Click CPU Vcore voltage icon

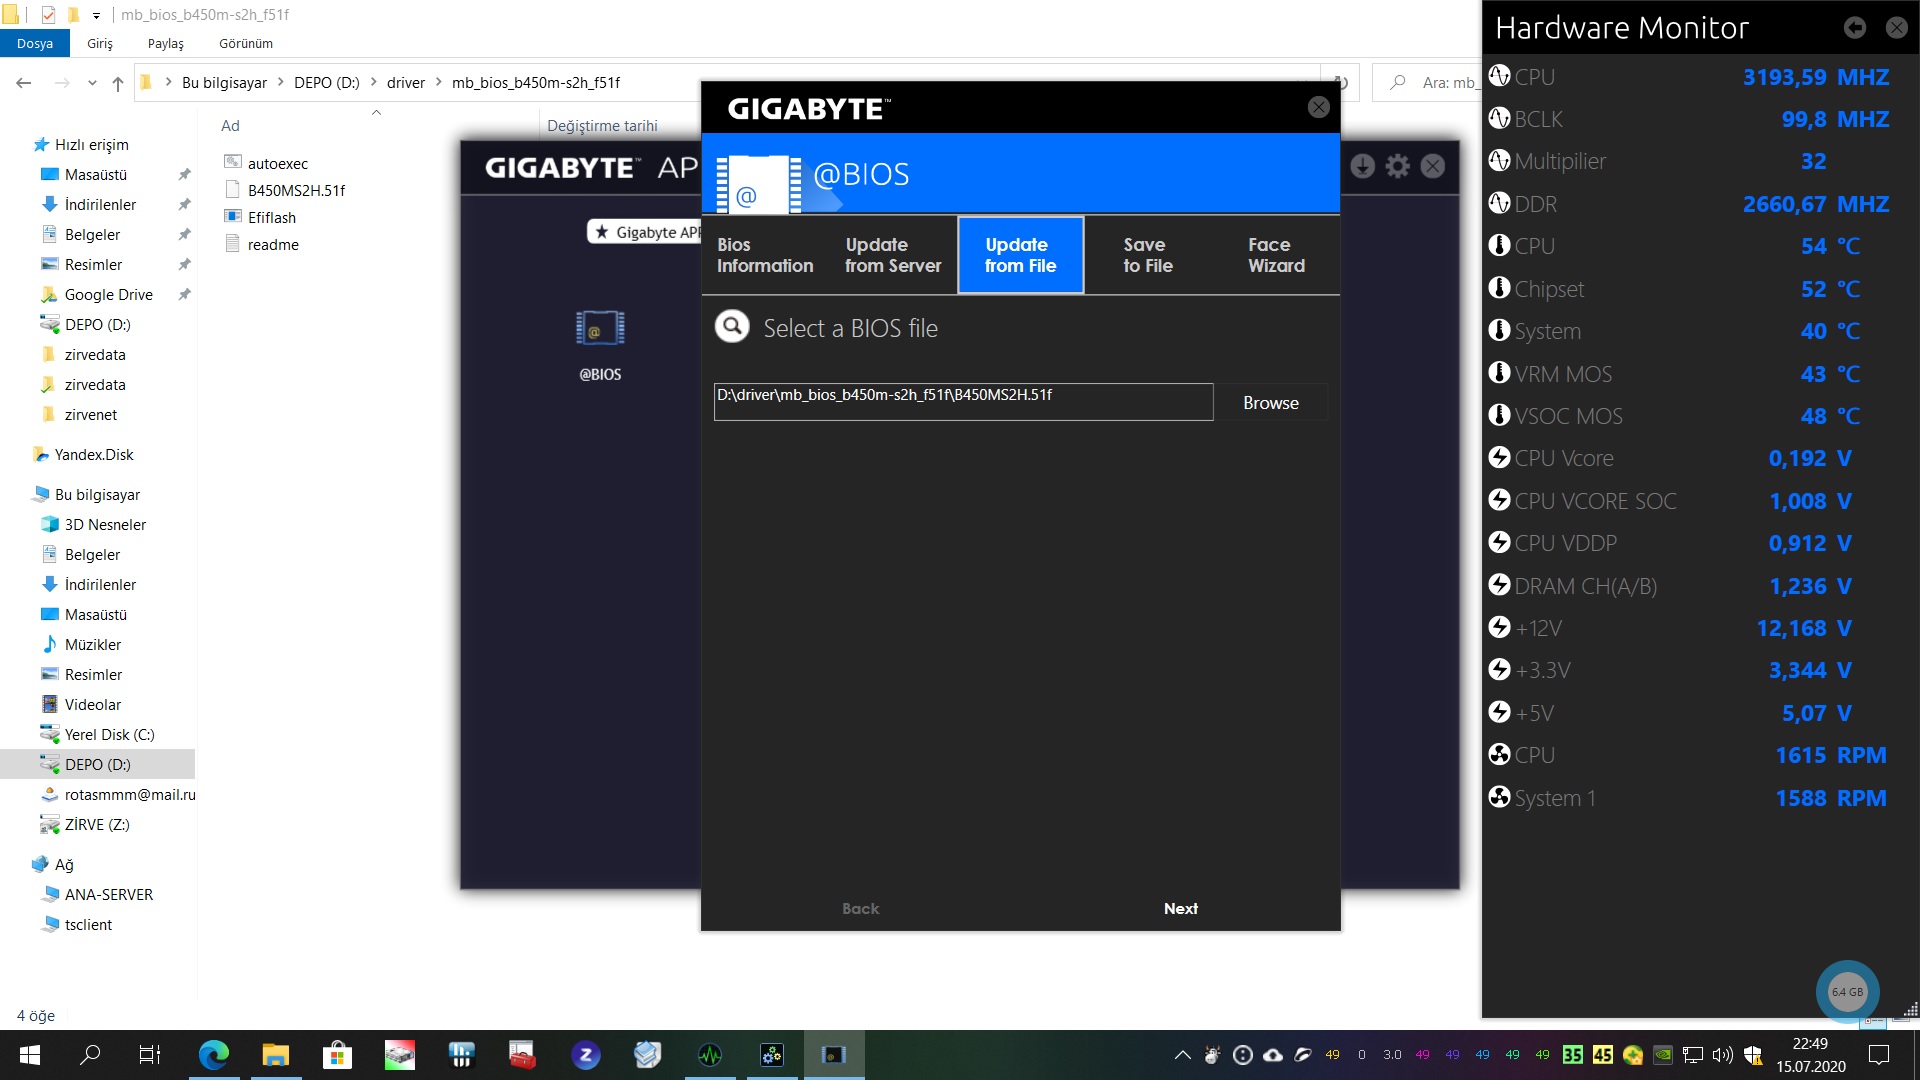coord(1499,457)
